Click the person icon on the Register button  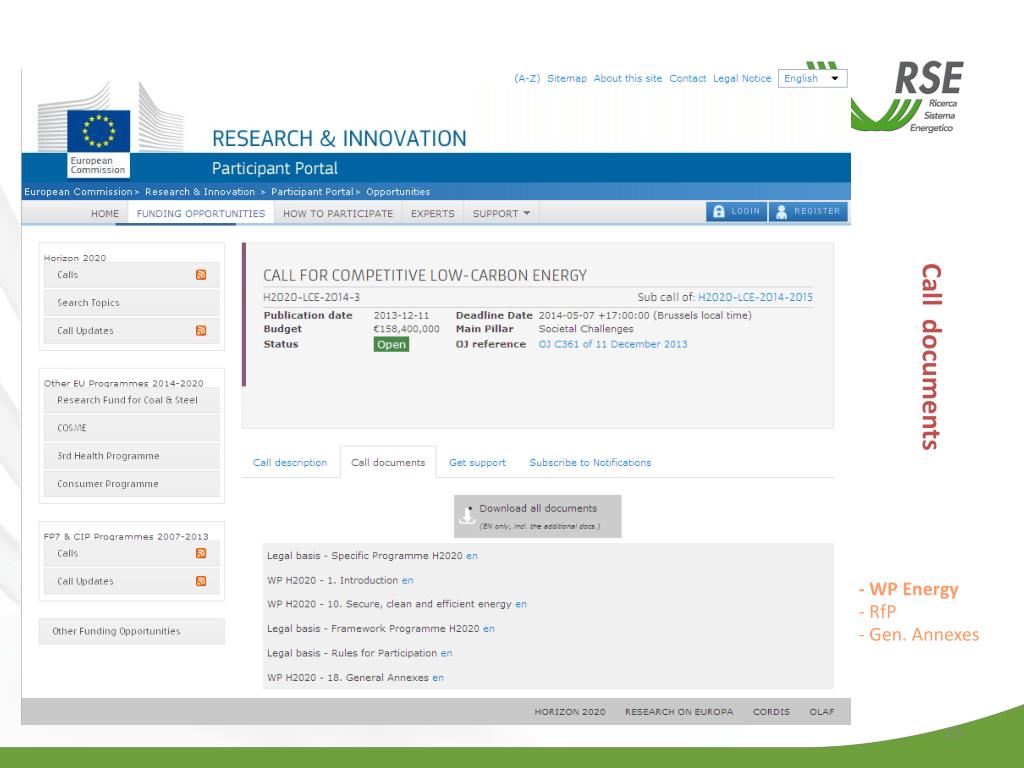(781, 212)
